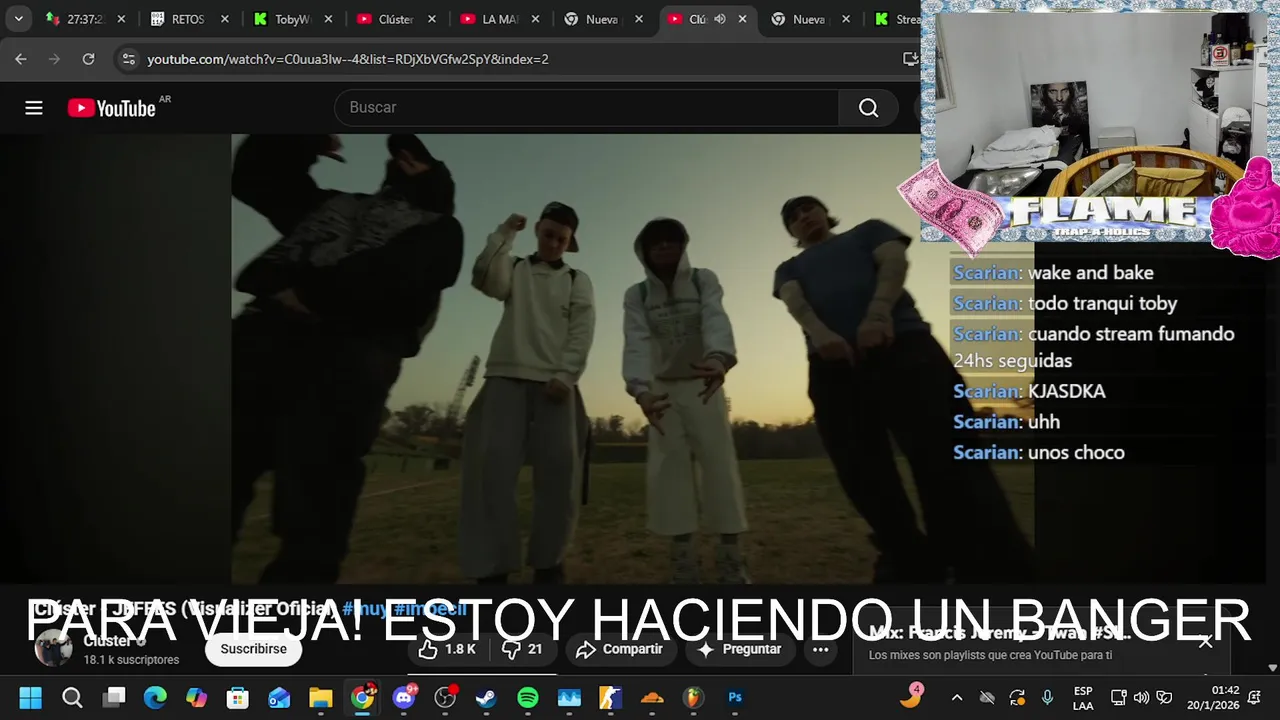
Task: Expand hidden system tray icons chevron
Action: [x=957, y=698]
